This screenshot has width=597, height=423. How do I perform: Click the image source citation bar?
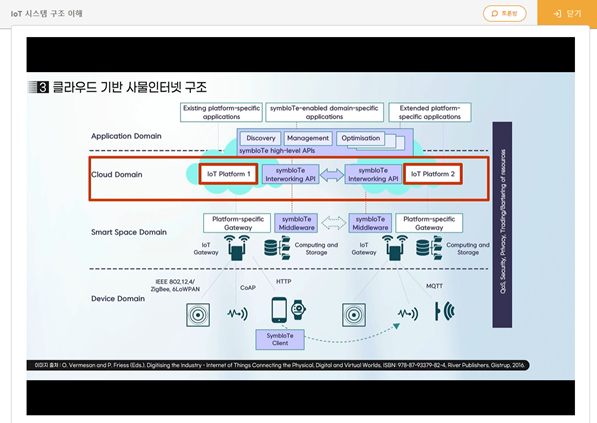[x=278, y=365]
